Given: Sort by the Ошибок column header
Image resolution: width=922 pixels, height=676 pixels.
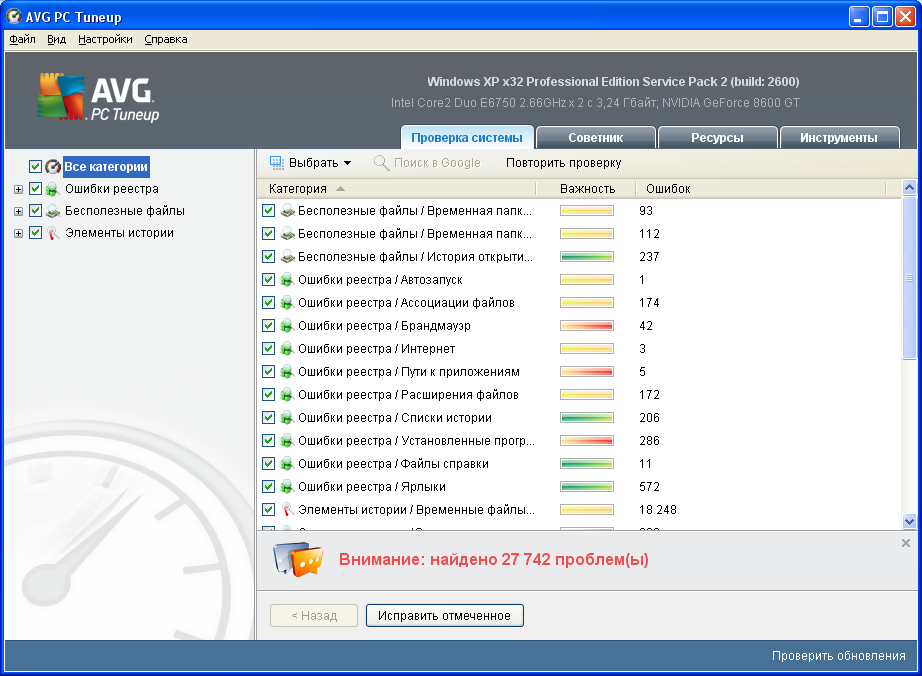Looking at the screenshot, I should pyautogui.click(x=761, y=189).
